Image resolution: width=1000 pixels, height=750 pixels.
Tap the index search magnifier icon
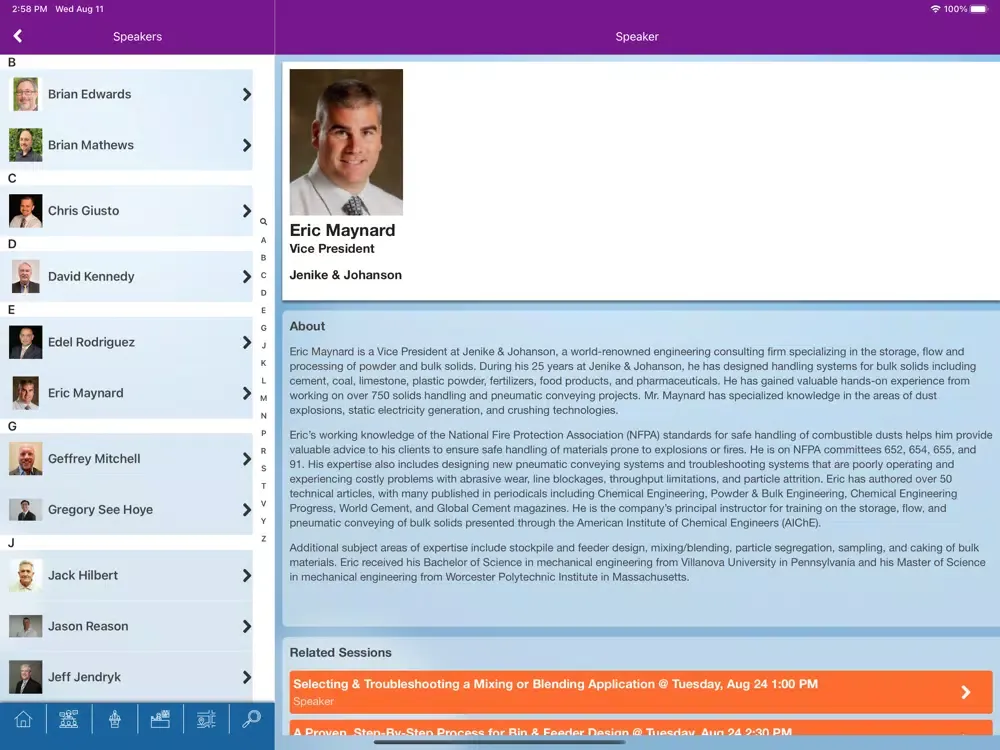pos(263,222)
